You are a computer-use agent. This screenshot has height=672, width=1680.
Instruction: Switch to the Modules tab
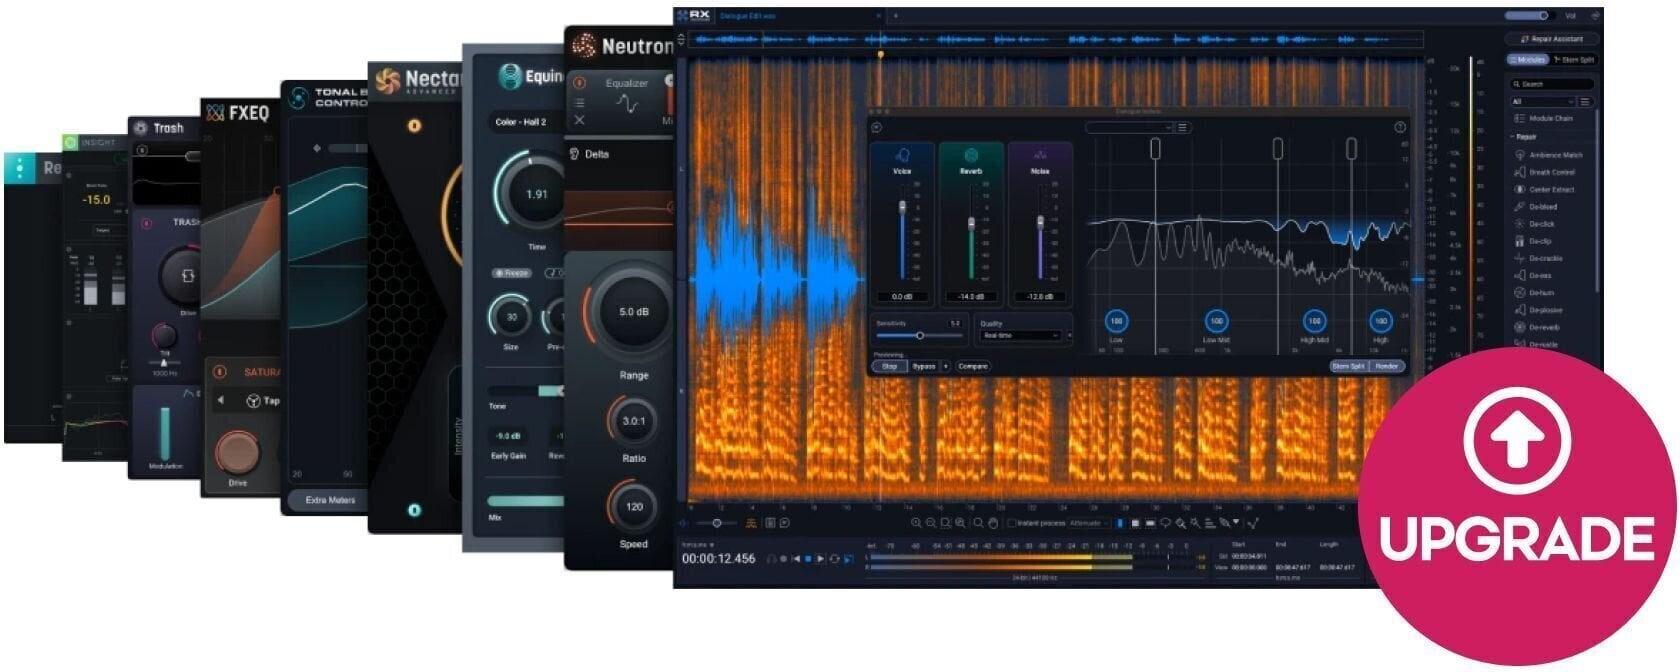pos(1527,60)
